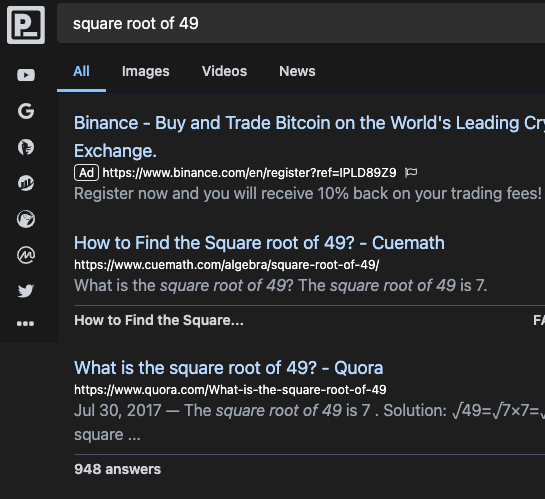
Task: Open the bar-chart sidebar shortcut icon
Action: 26,183
